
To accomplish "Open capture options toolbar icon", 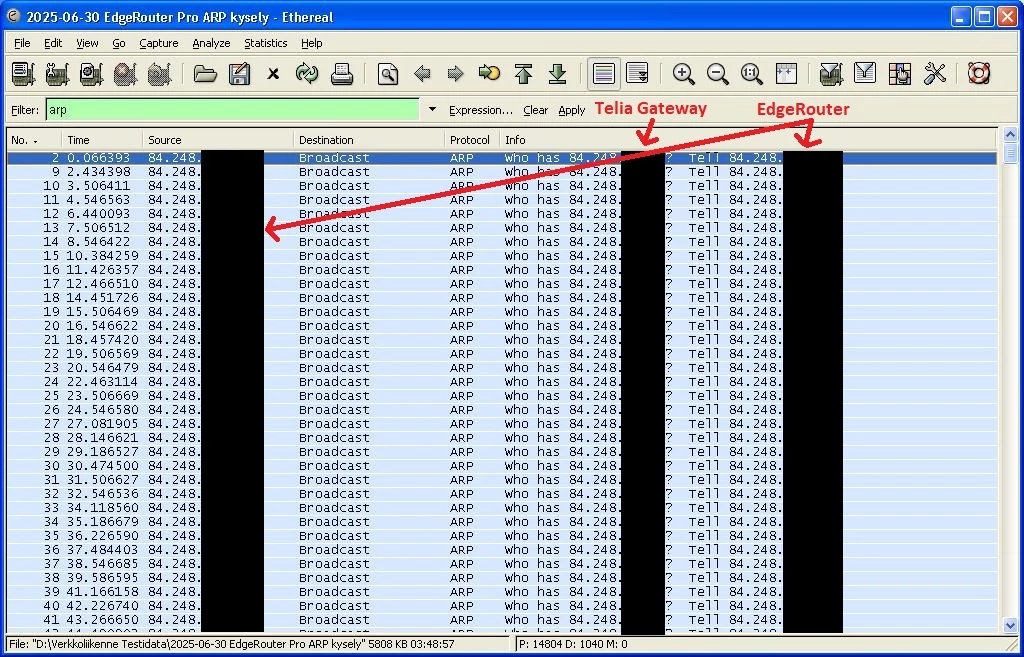I will (57, 74).
